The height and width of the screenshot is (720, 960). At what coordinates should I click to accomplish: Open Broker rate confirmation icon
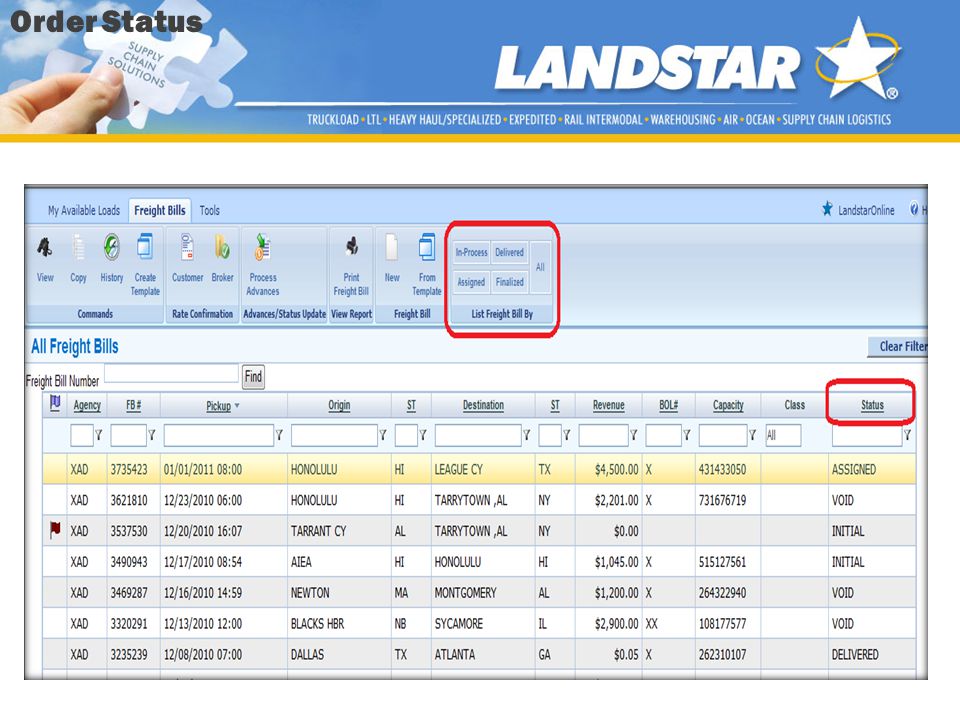pyautogui.click(x=222, y=247)
